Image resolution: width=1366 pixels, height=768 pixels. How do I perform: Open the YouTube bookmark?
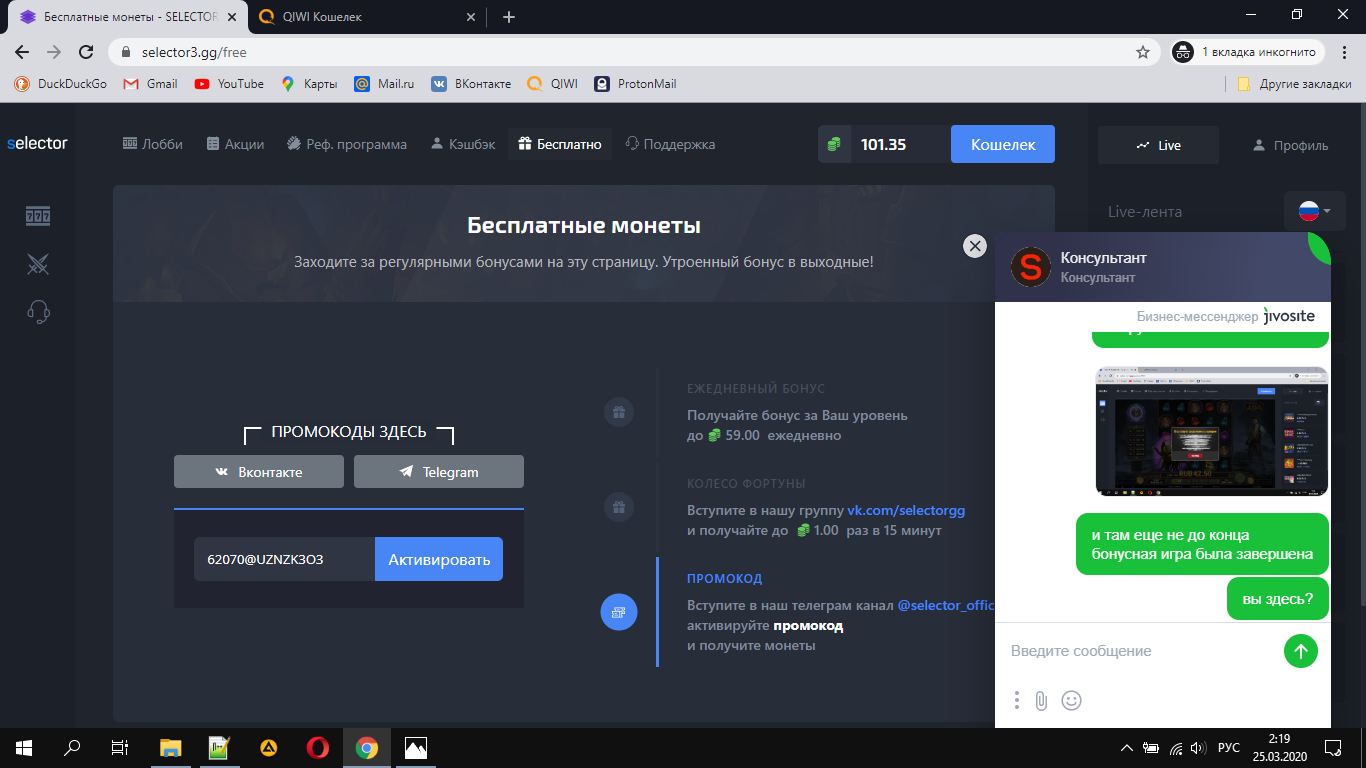coord(229,84)
